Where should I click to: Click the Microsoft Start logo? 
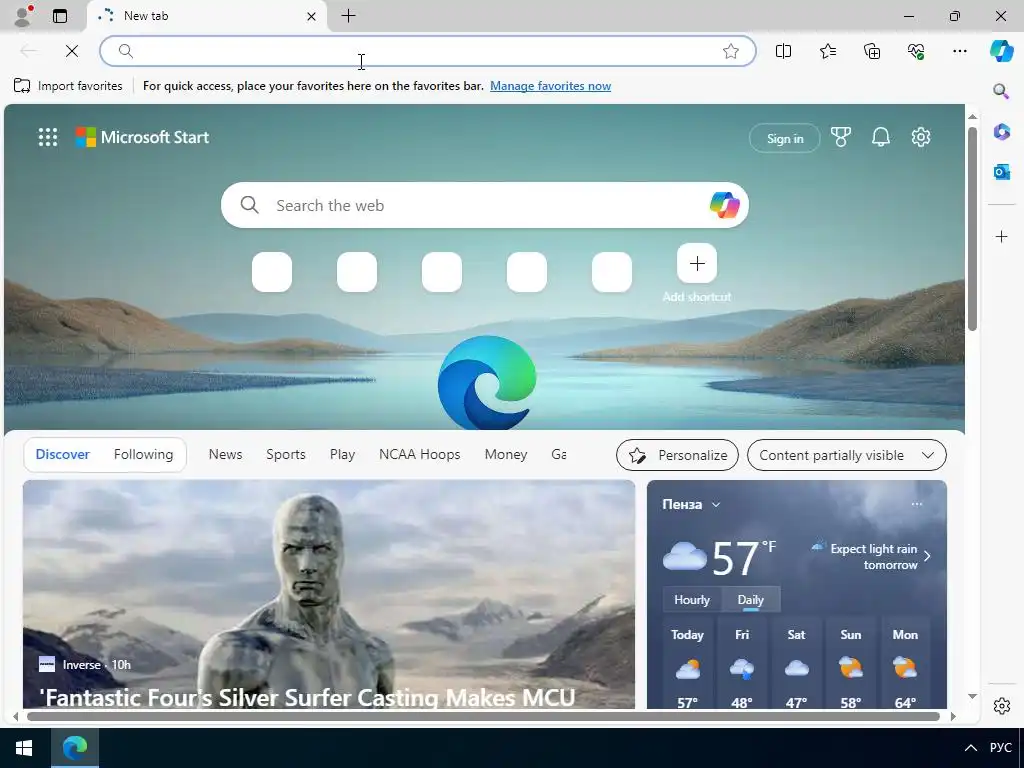click(x=142, y=137)
